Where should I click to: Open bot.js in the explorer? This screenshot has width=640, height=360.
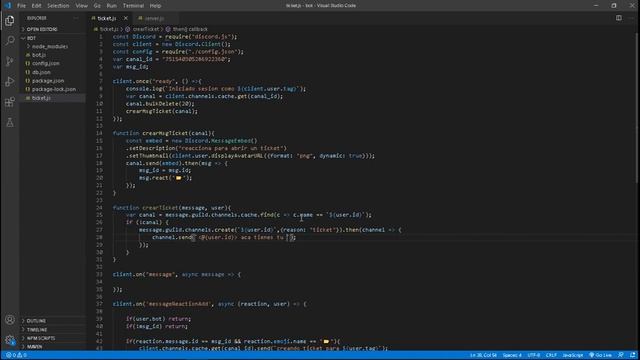pos(39,55)
